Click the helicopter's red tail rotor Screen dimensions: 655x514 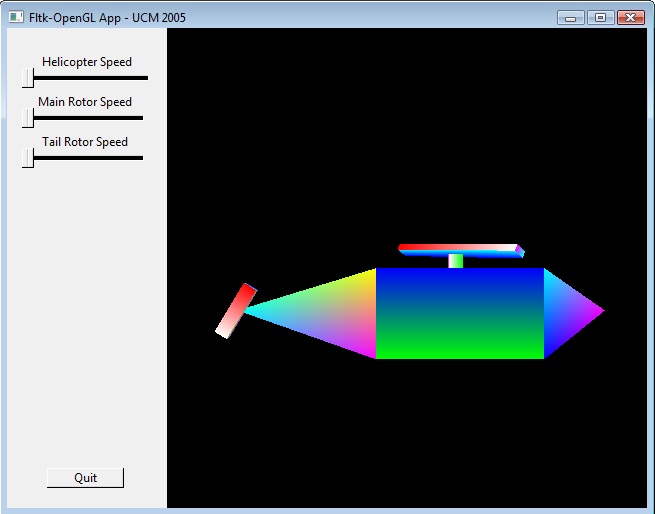[236, 311]
